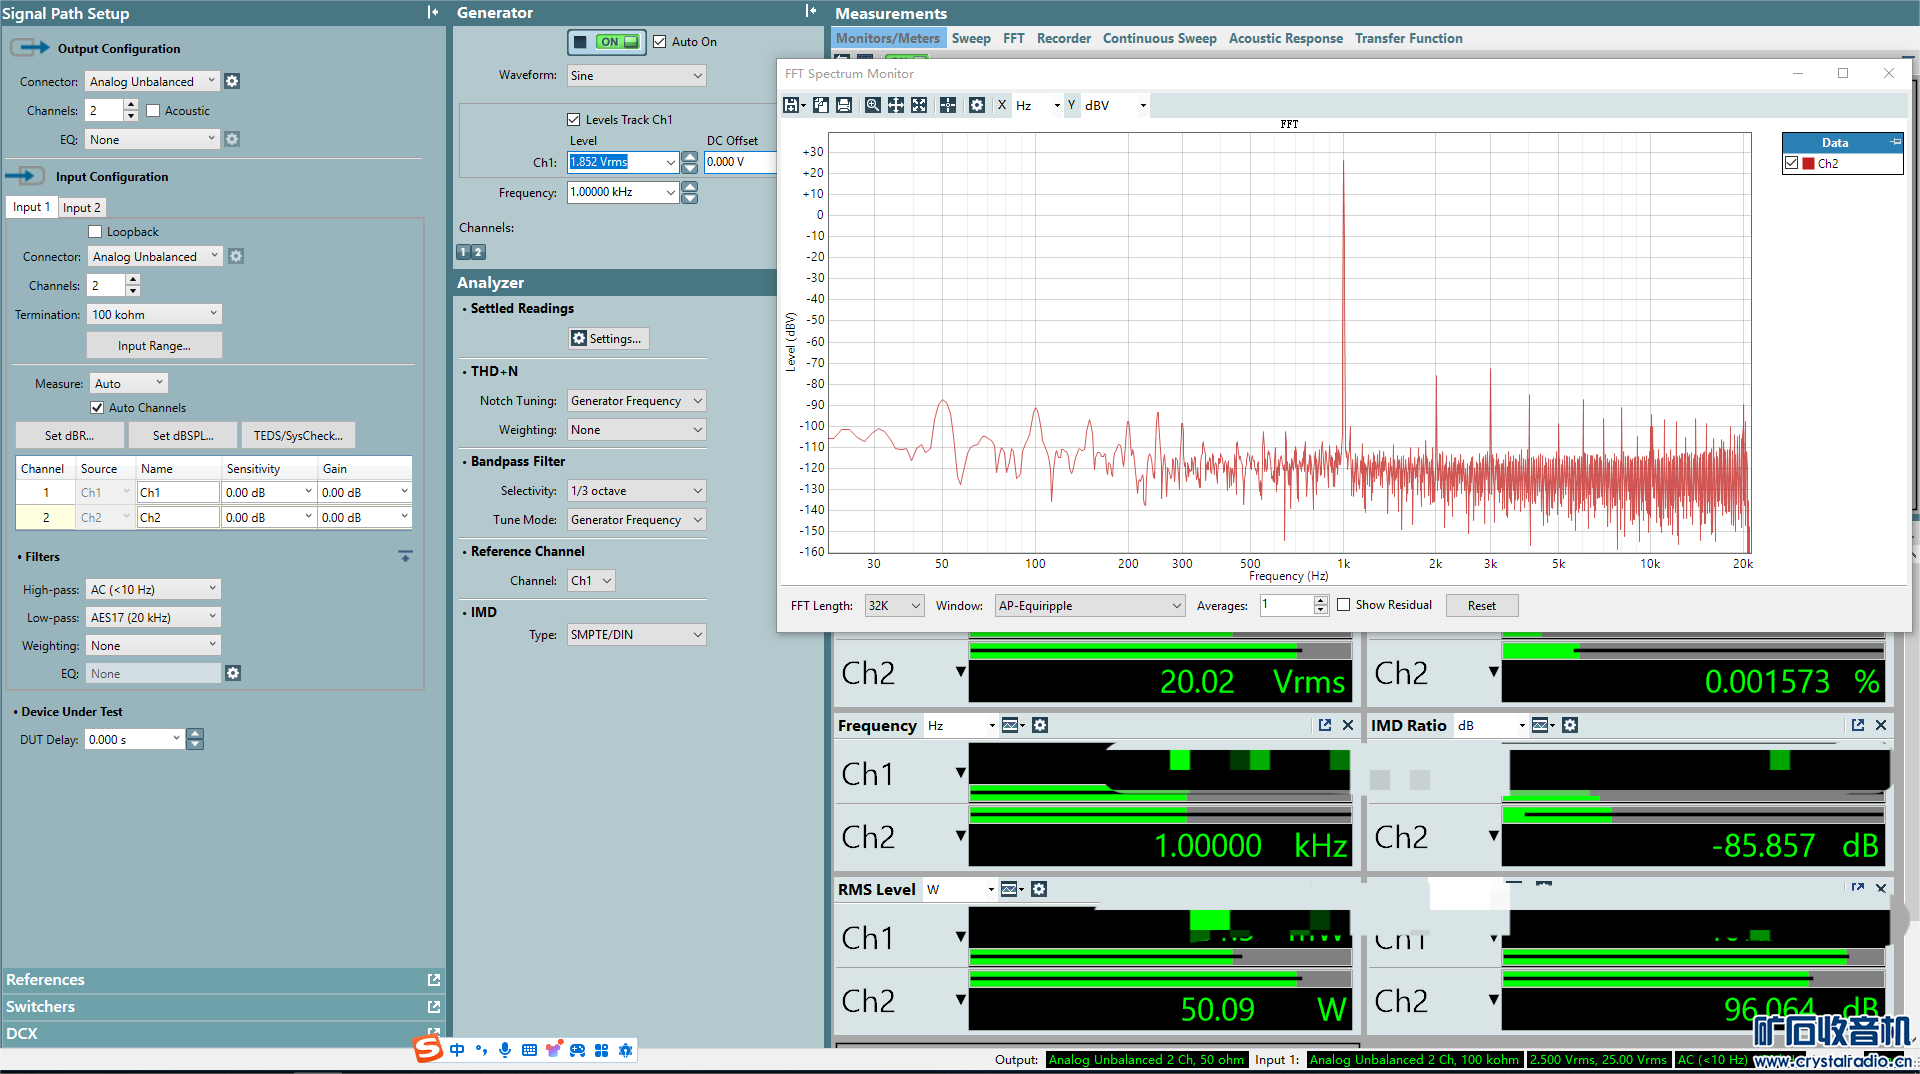Enable the Loopback checkbox

pos(95,232)
